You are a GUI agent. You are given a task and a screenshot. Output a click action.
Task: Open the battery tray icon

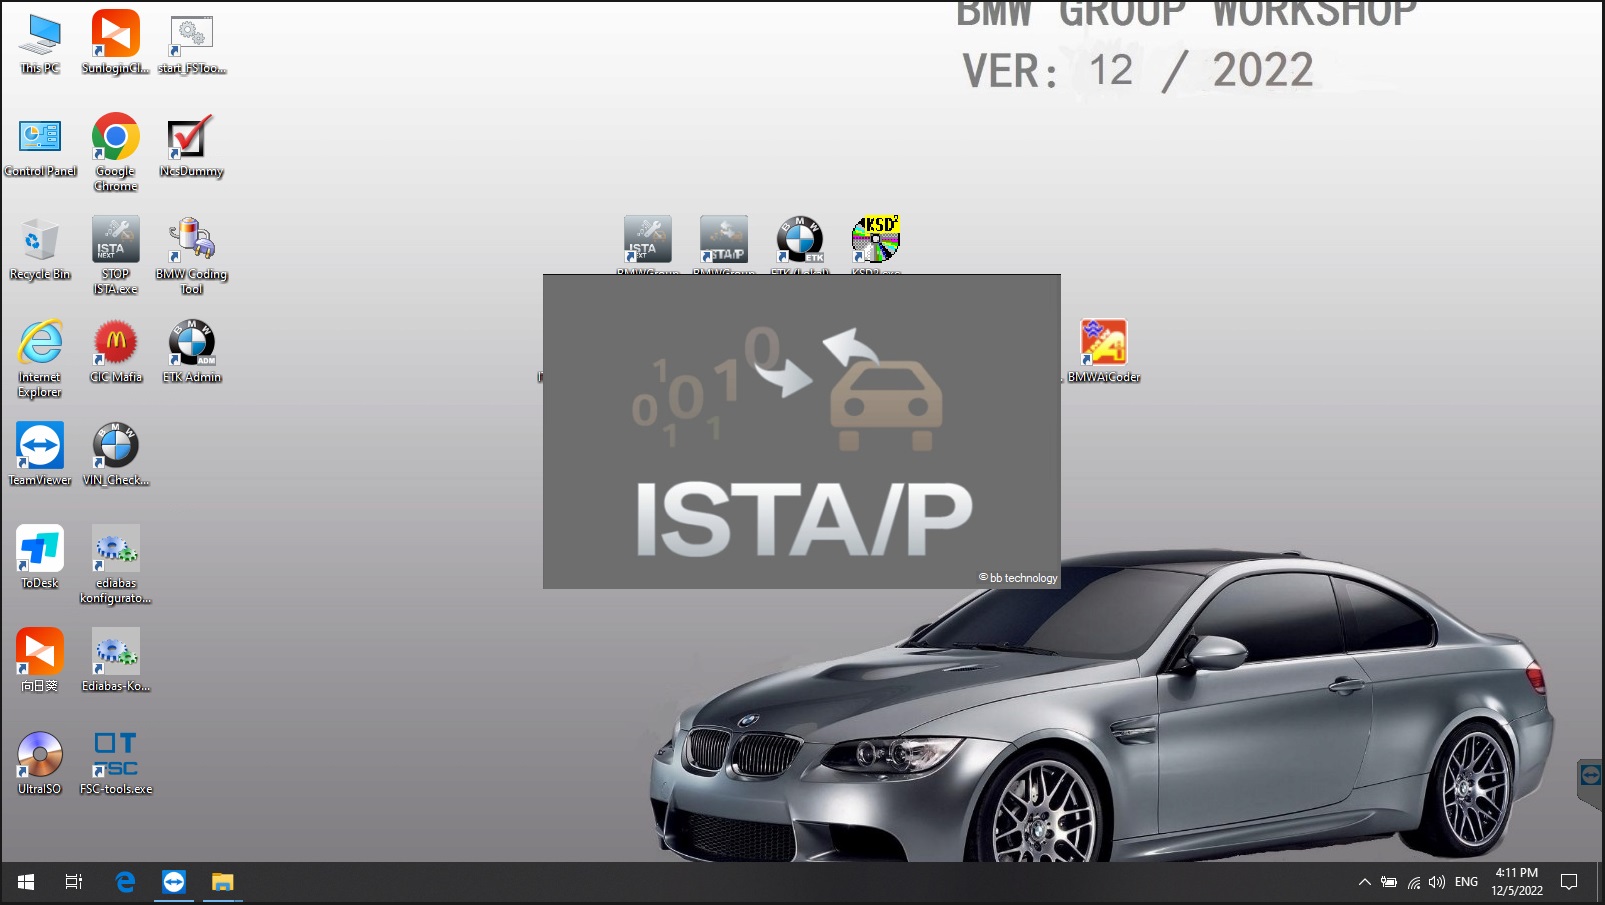click(1389, 882)
